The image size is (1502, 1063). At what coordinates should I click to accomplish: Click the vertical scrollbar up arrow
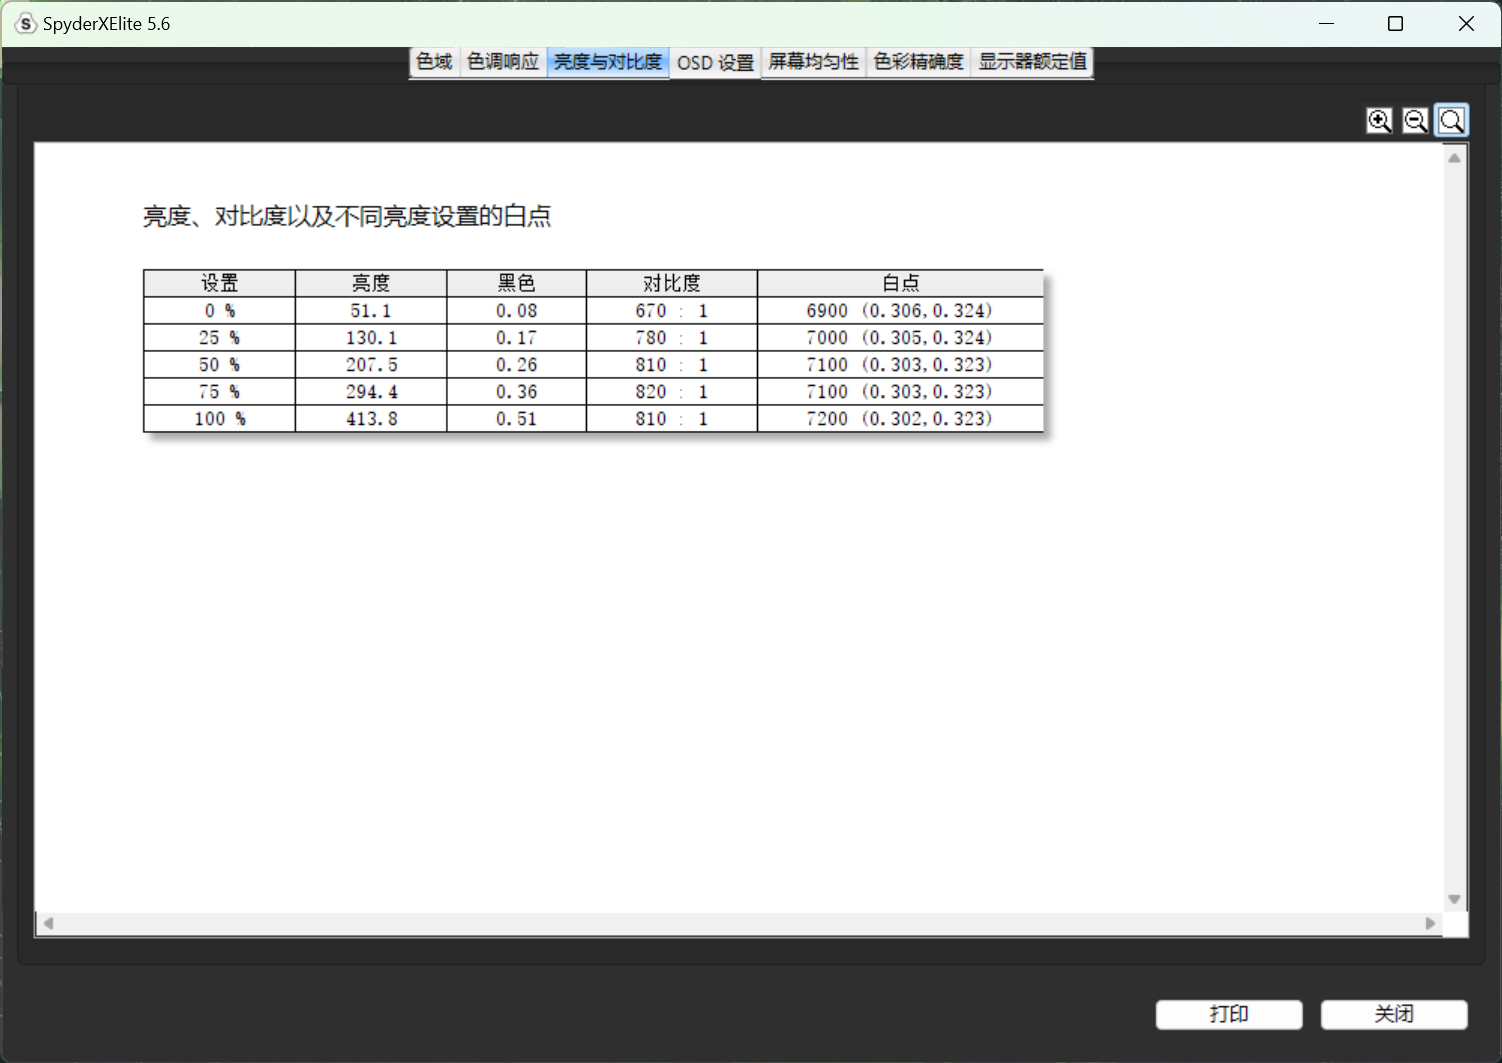(x=1454, y=158)
